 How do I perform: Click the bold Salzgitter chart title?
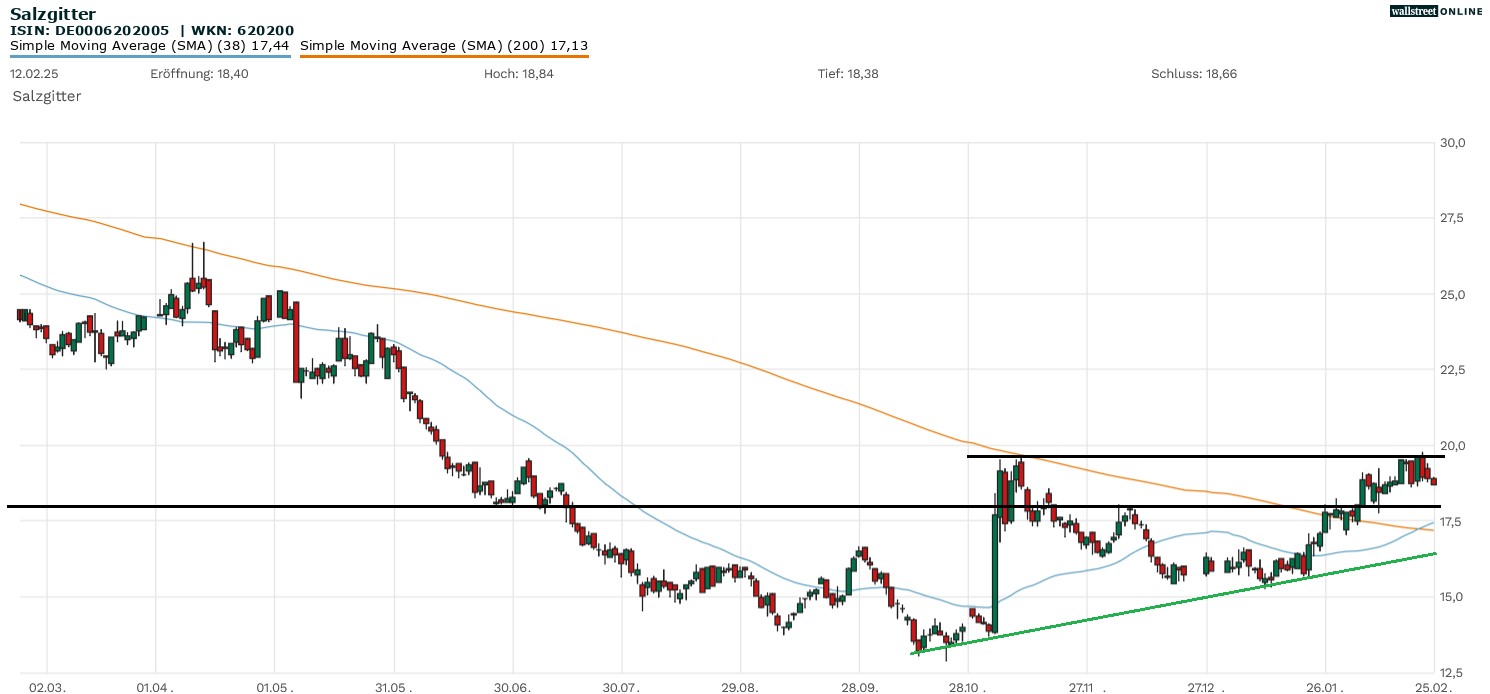53,13
